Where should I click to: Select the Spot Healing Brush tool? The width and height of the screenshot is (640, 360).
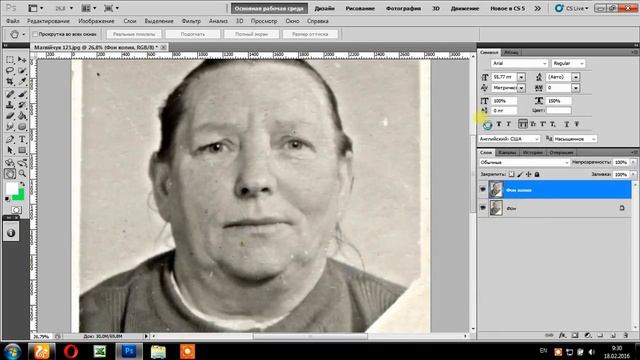pyautogui.click(x=10, y=94)
